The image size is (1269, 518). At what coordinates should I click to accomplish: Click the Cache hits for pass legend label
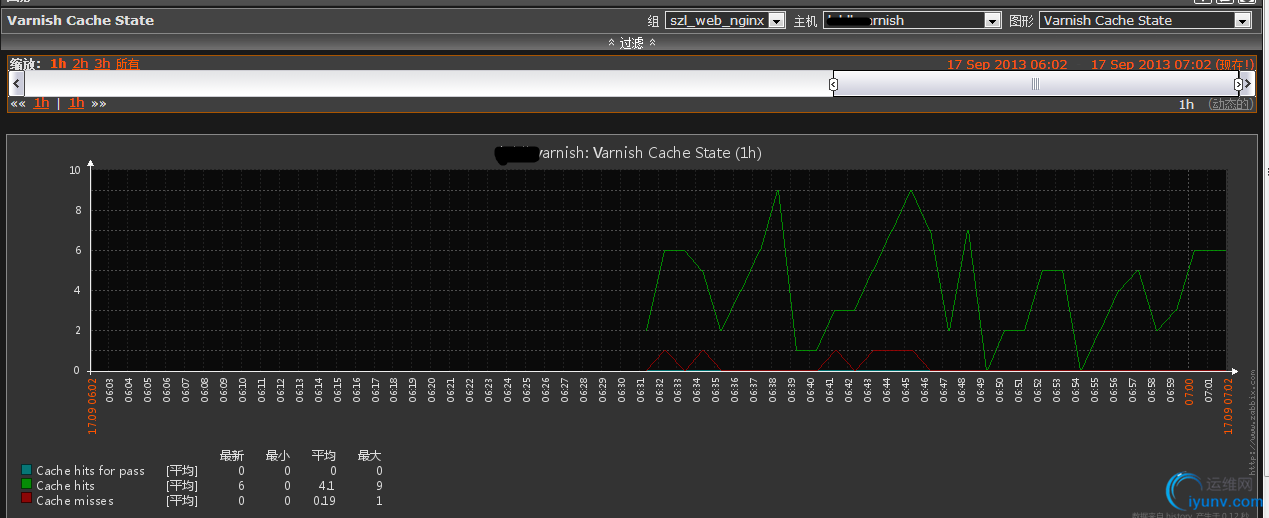click(x=90, y=470)
